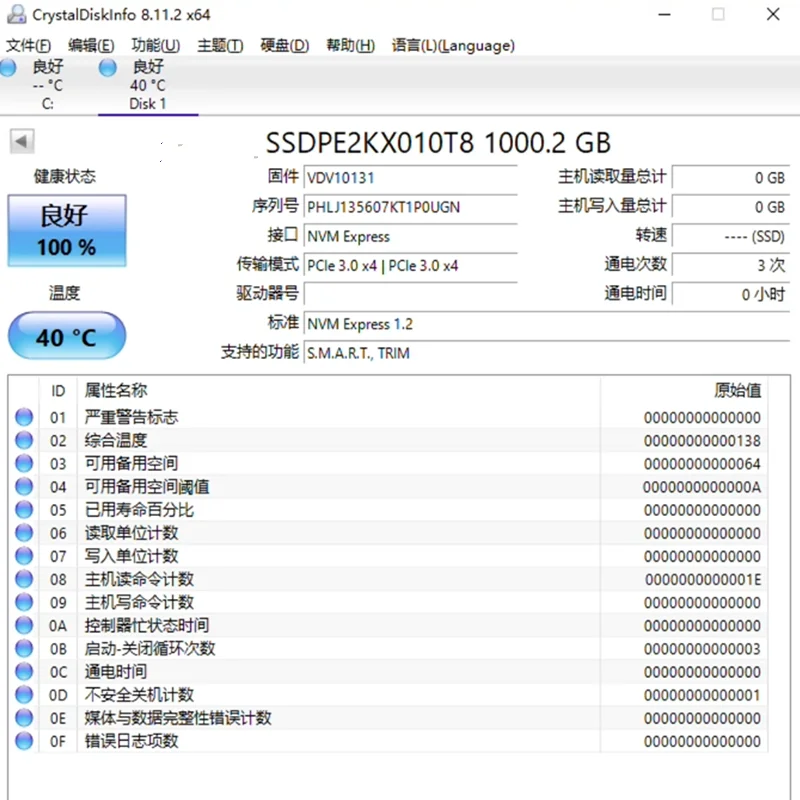Select the 综合温度 attribute name
The image size is (800, 800).
click(x=116, y=440)
